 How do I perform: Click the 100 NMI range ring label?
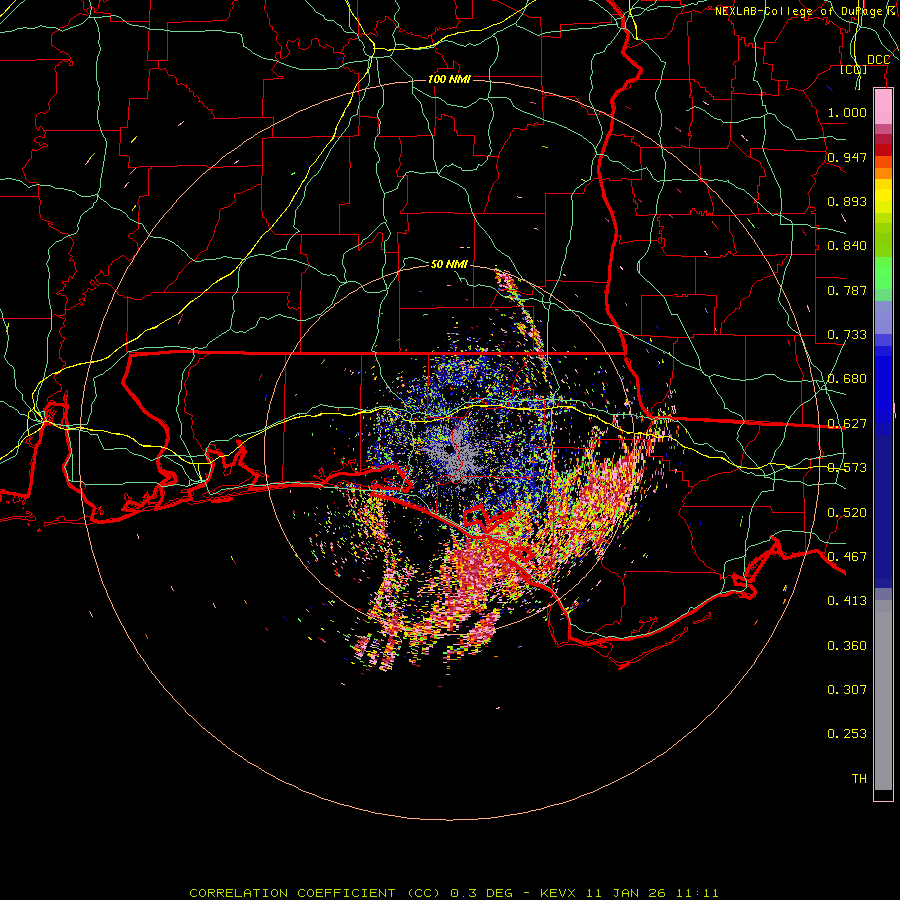coord(449,79)
